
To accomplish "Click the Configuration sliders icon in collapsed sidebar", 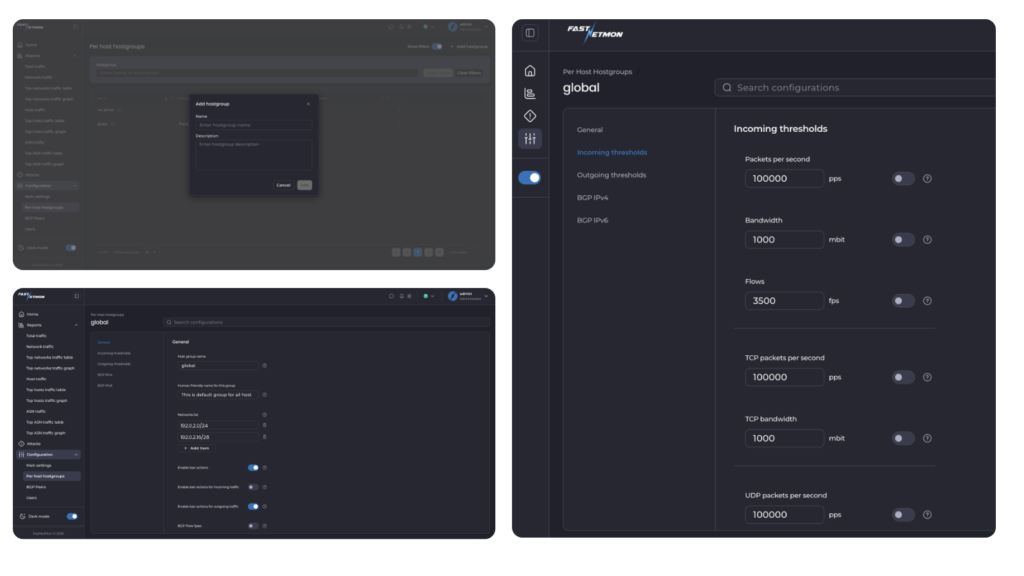I will coord(530,139).
